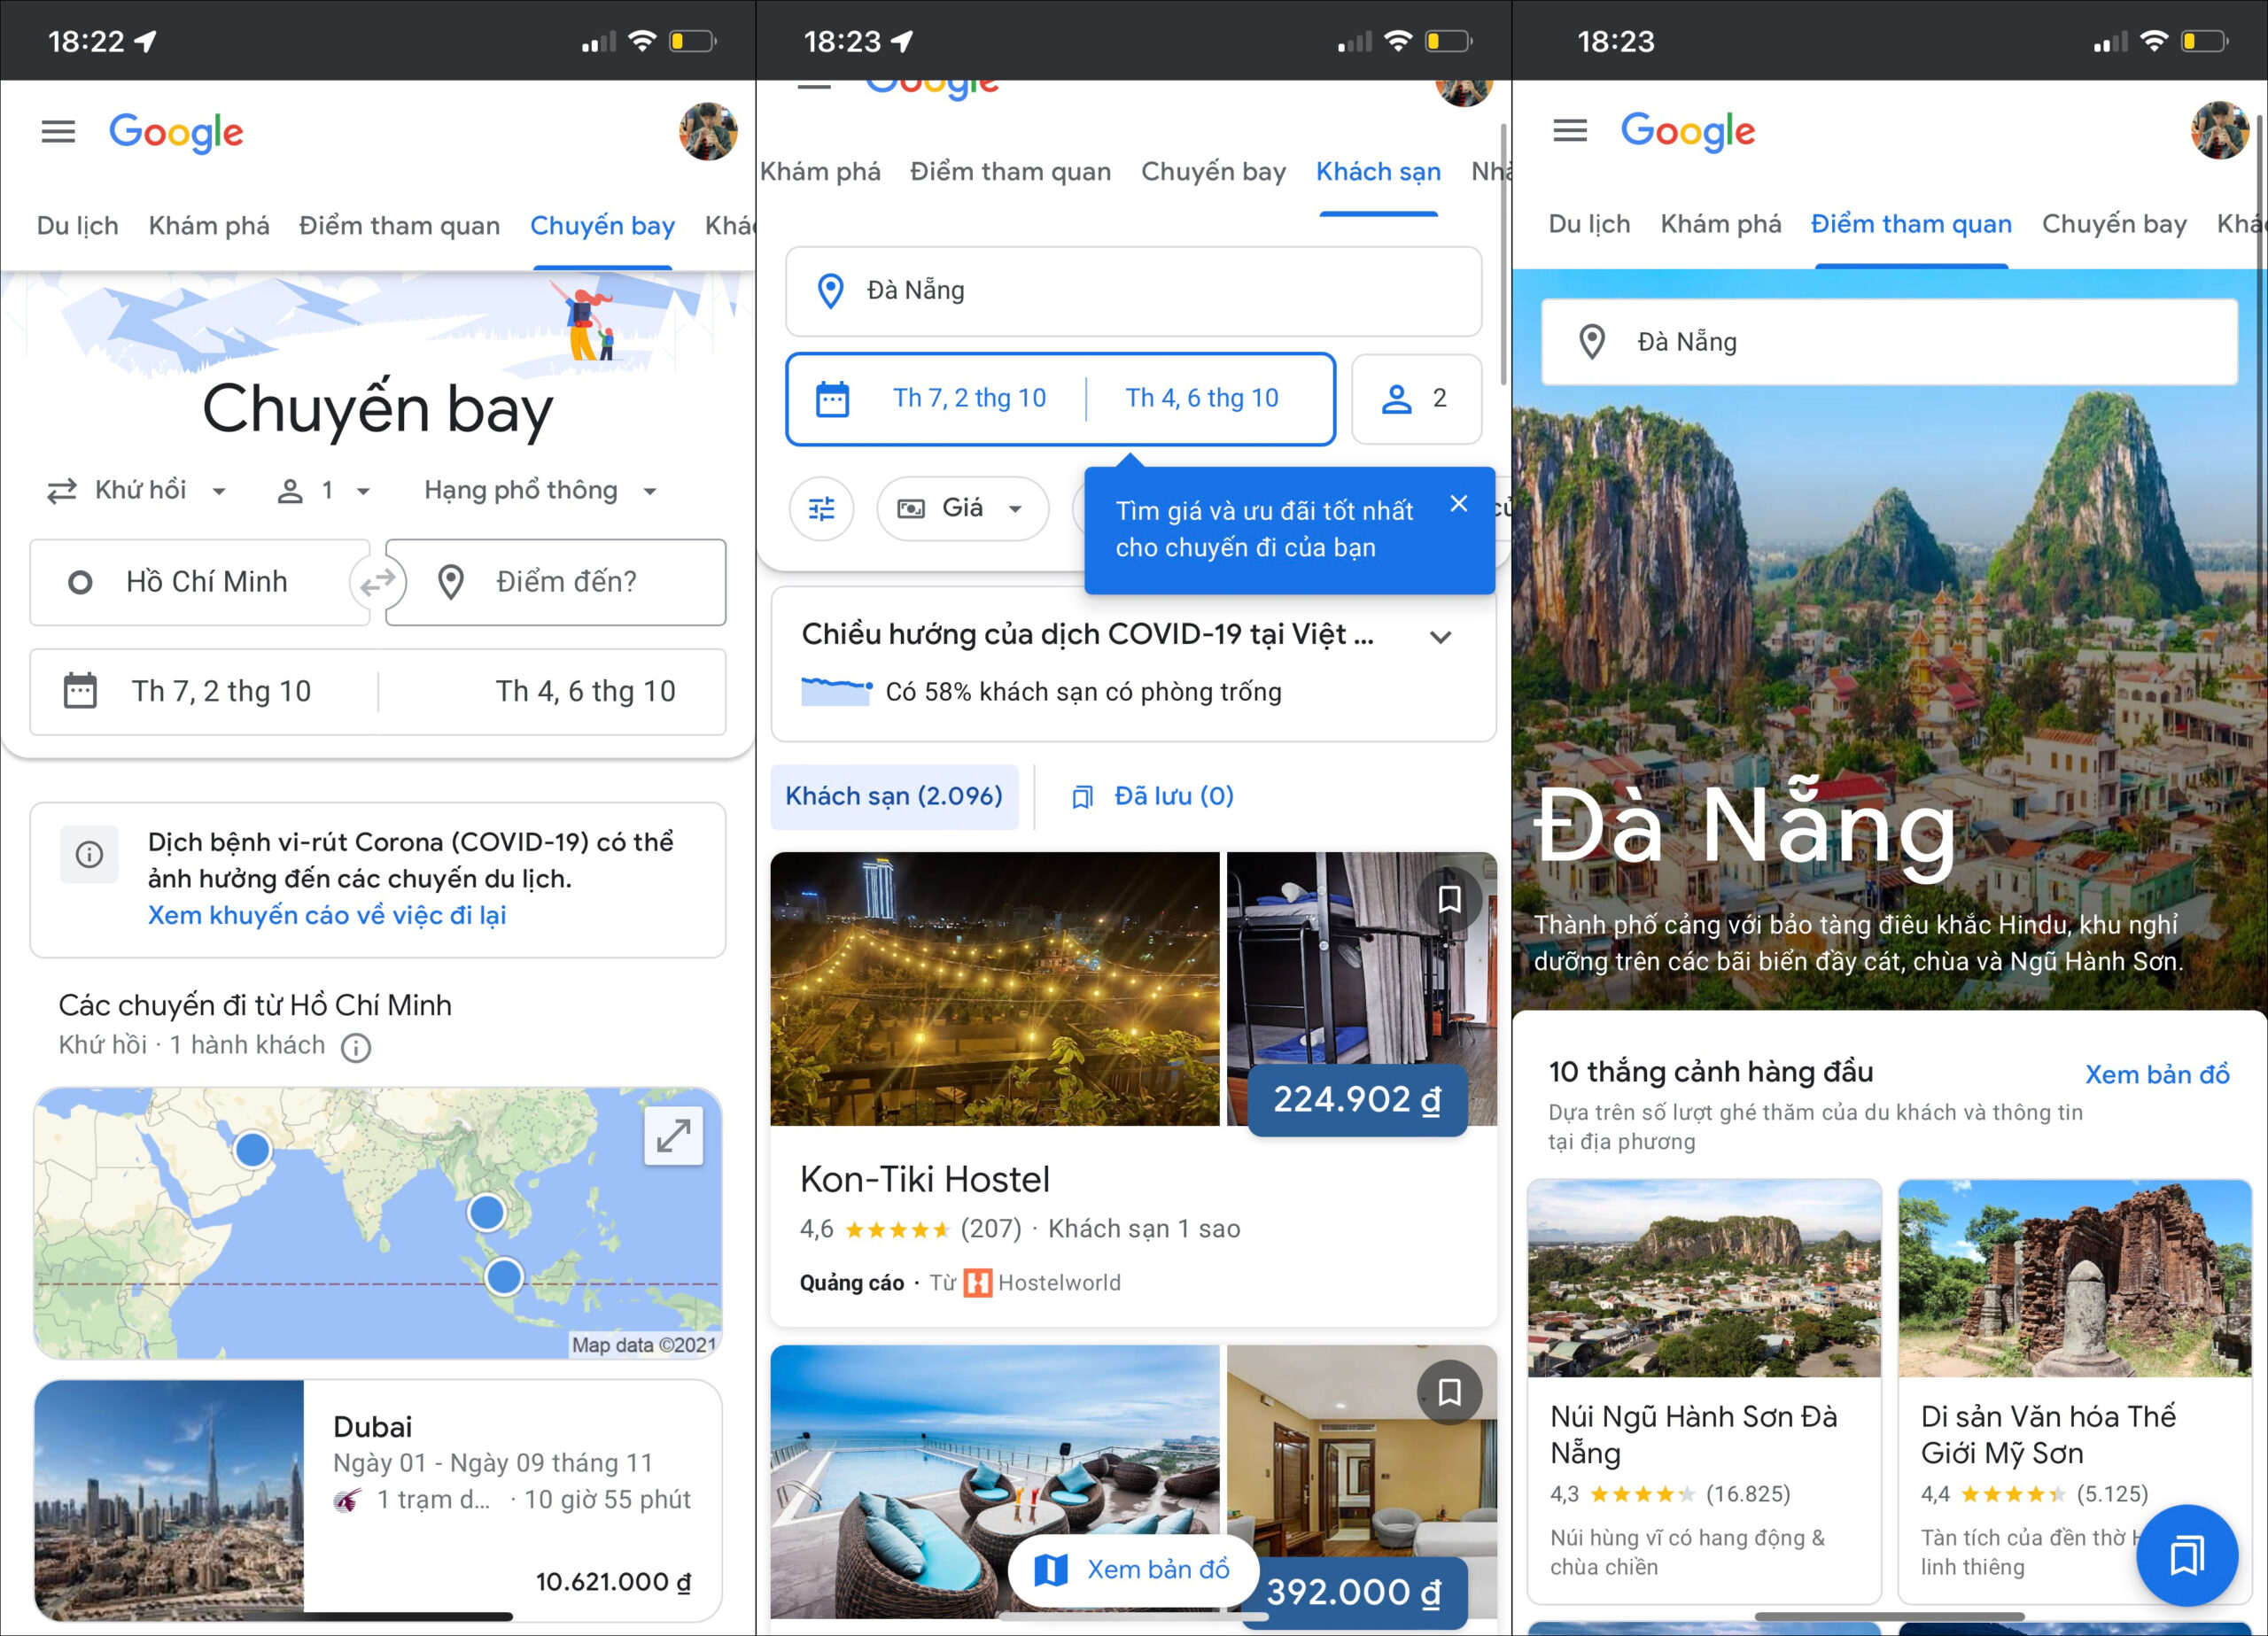The height and width of the screenshot is (1636, 2268).
Task: Close the 'Tìm giá và ưu đãi' tooltip
Action: click(1459, 504)
